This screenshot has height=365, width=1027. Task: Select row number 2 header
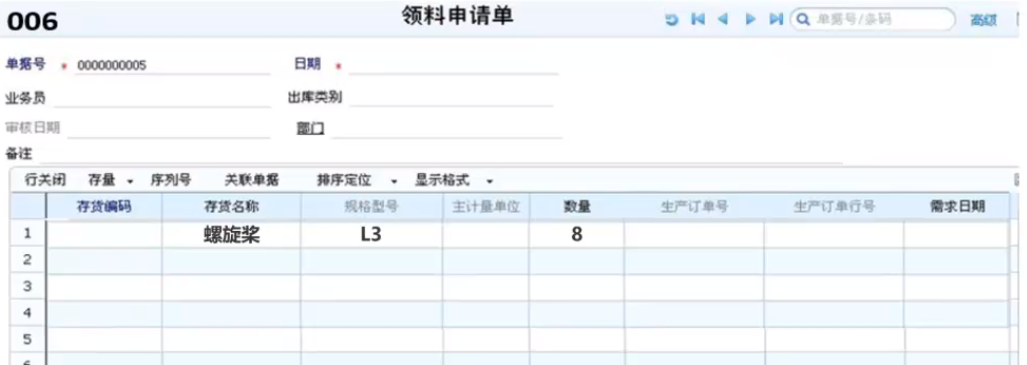(x=28, y=261)
